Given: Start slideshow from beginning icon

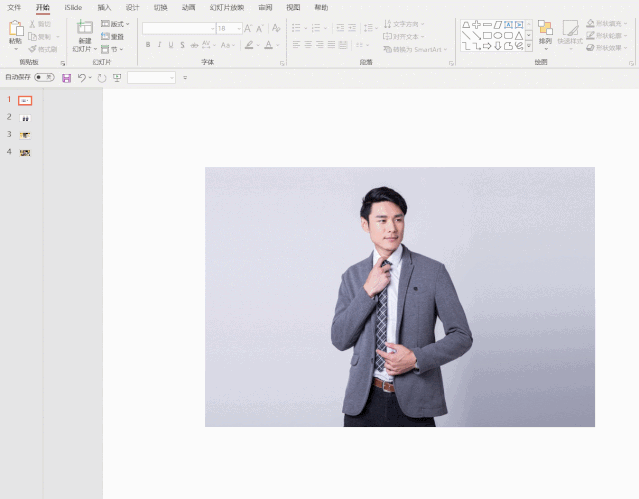Looking at the screenshot, I should pos(117,78).
